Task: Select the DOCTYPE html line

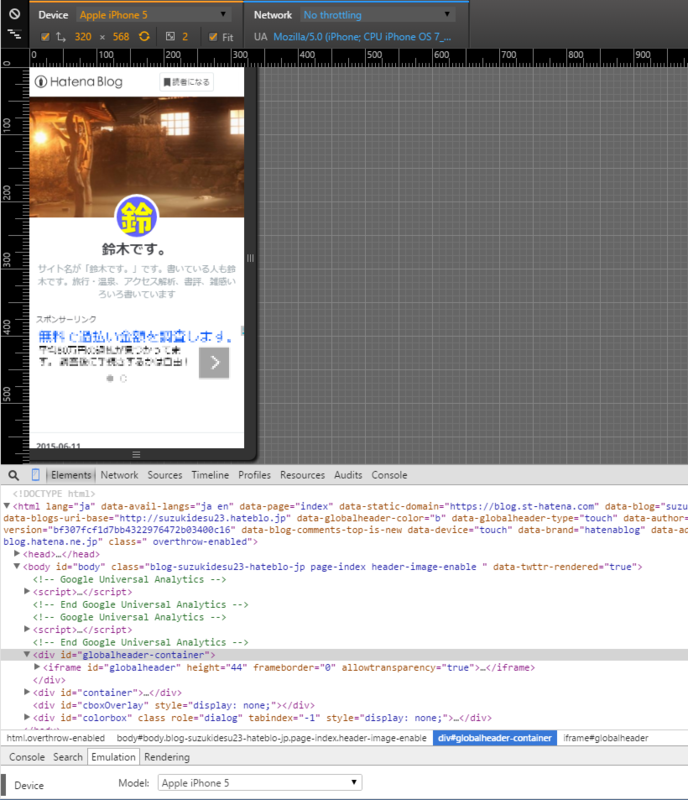Action: pyautogui.click(x=54, y=493)
